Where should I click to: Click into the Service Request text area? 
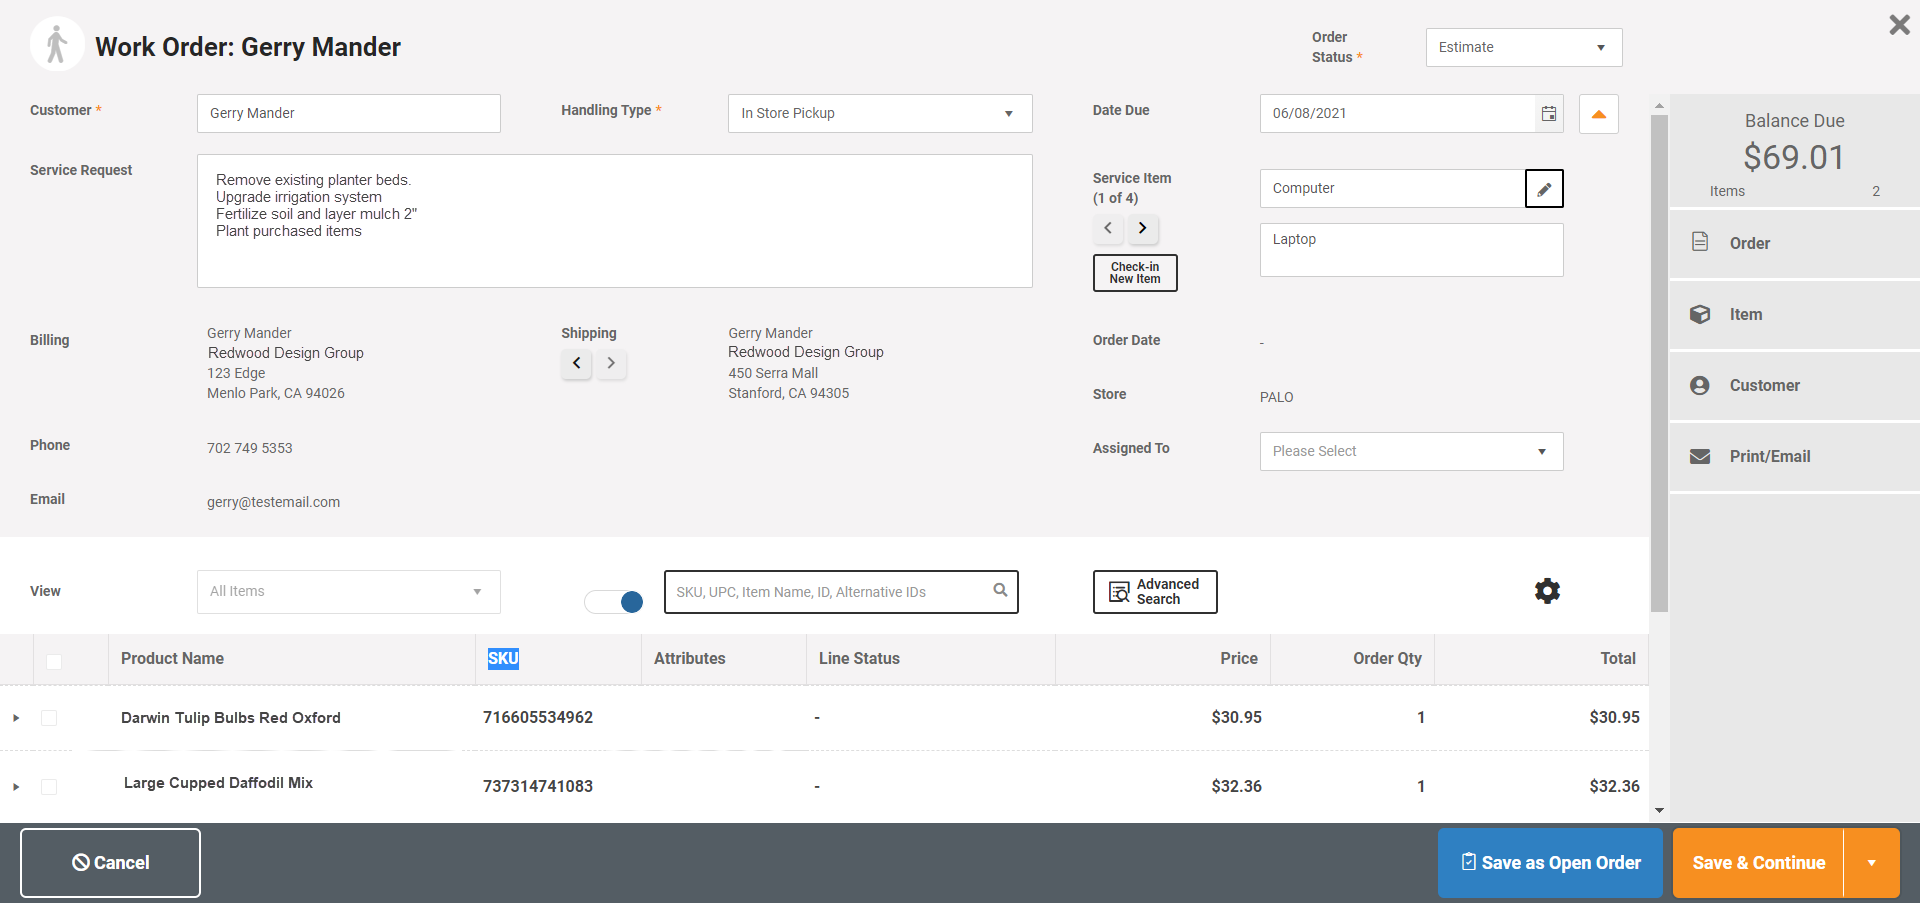[x=615, y=221]
